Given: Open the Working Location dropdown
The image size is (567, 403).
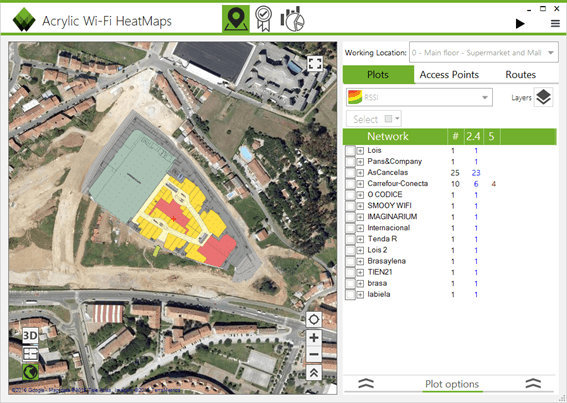Looking at the screenshot, I should [483, 53].
